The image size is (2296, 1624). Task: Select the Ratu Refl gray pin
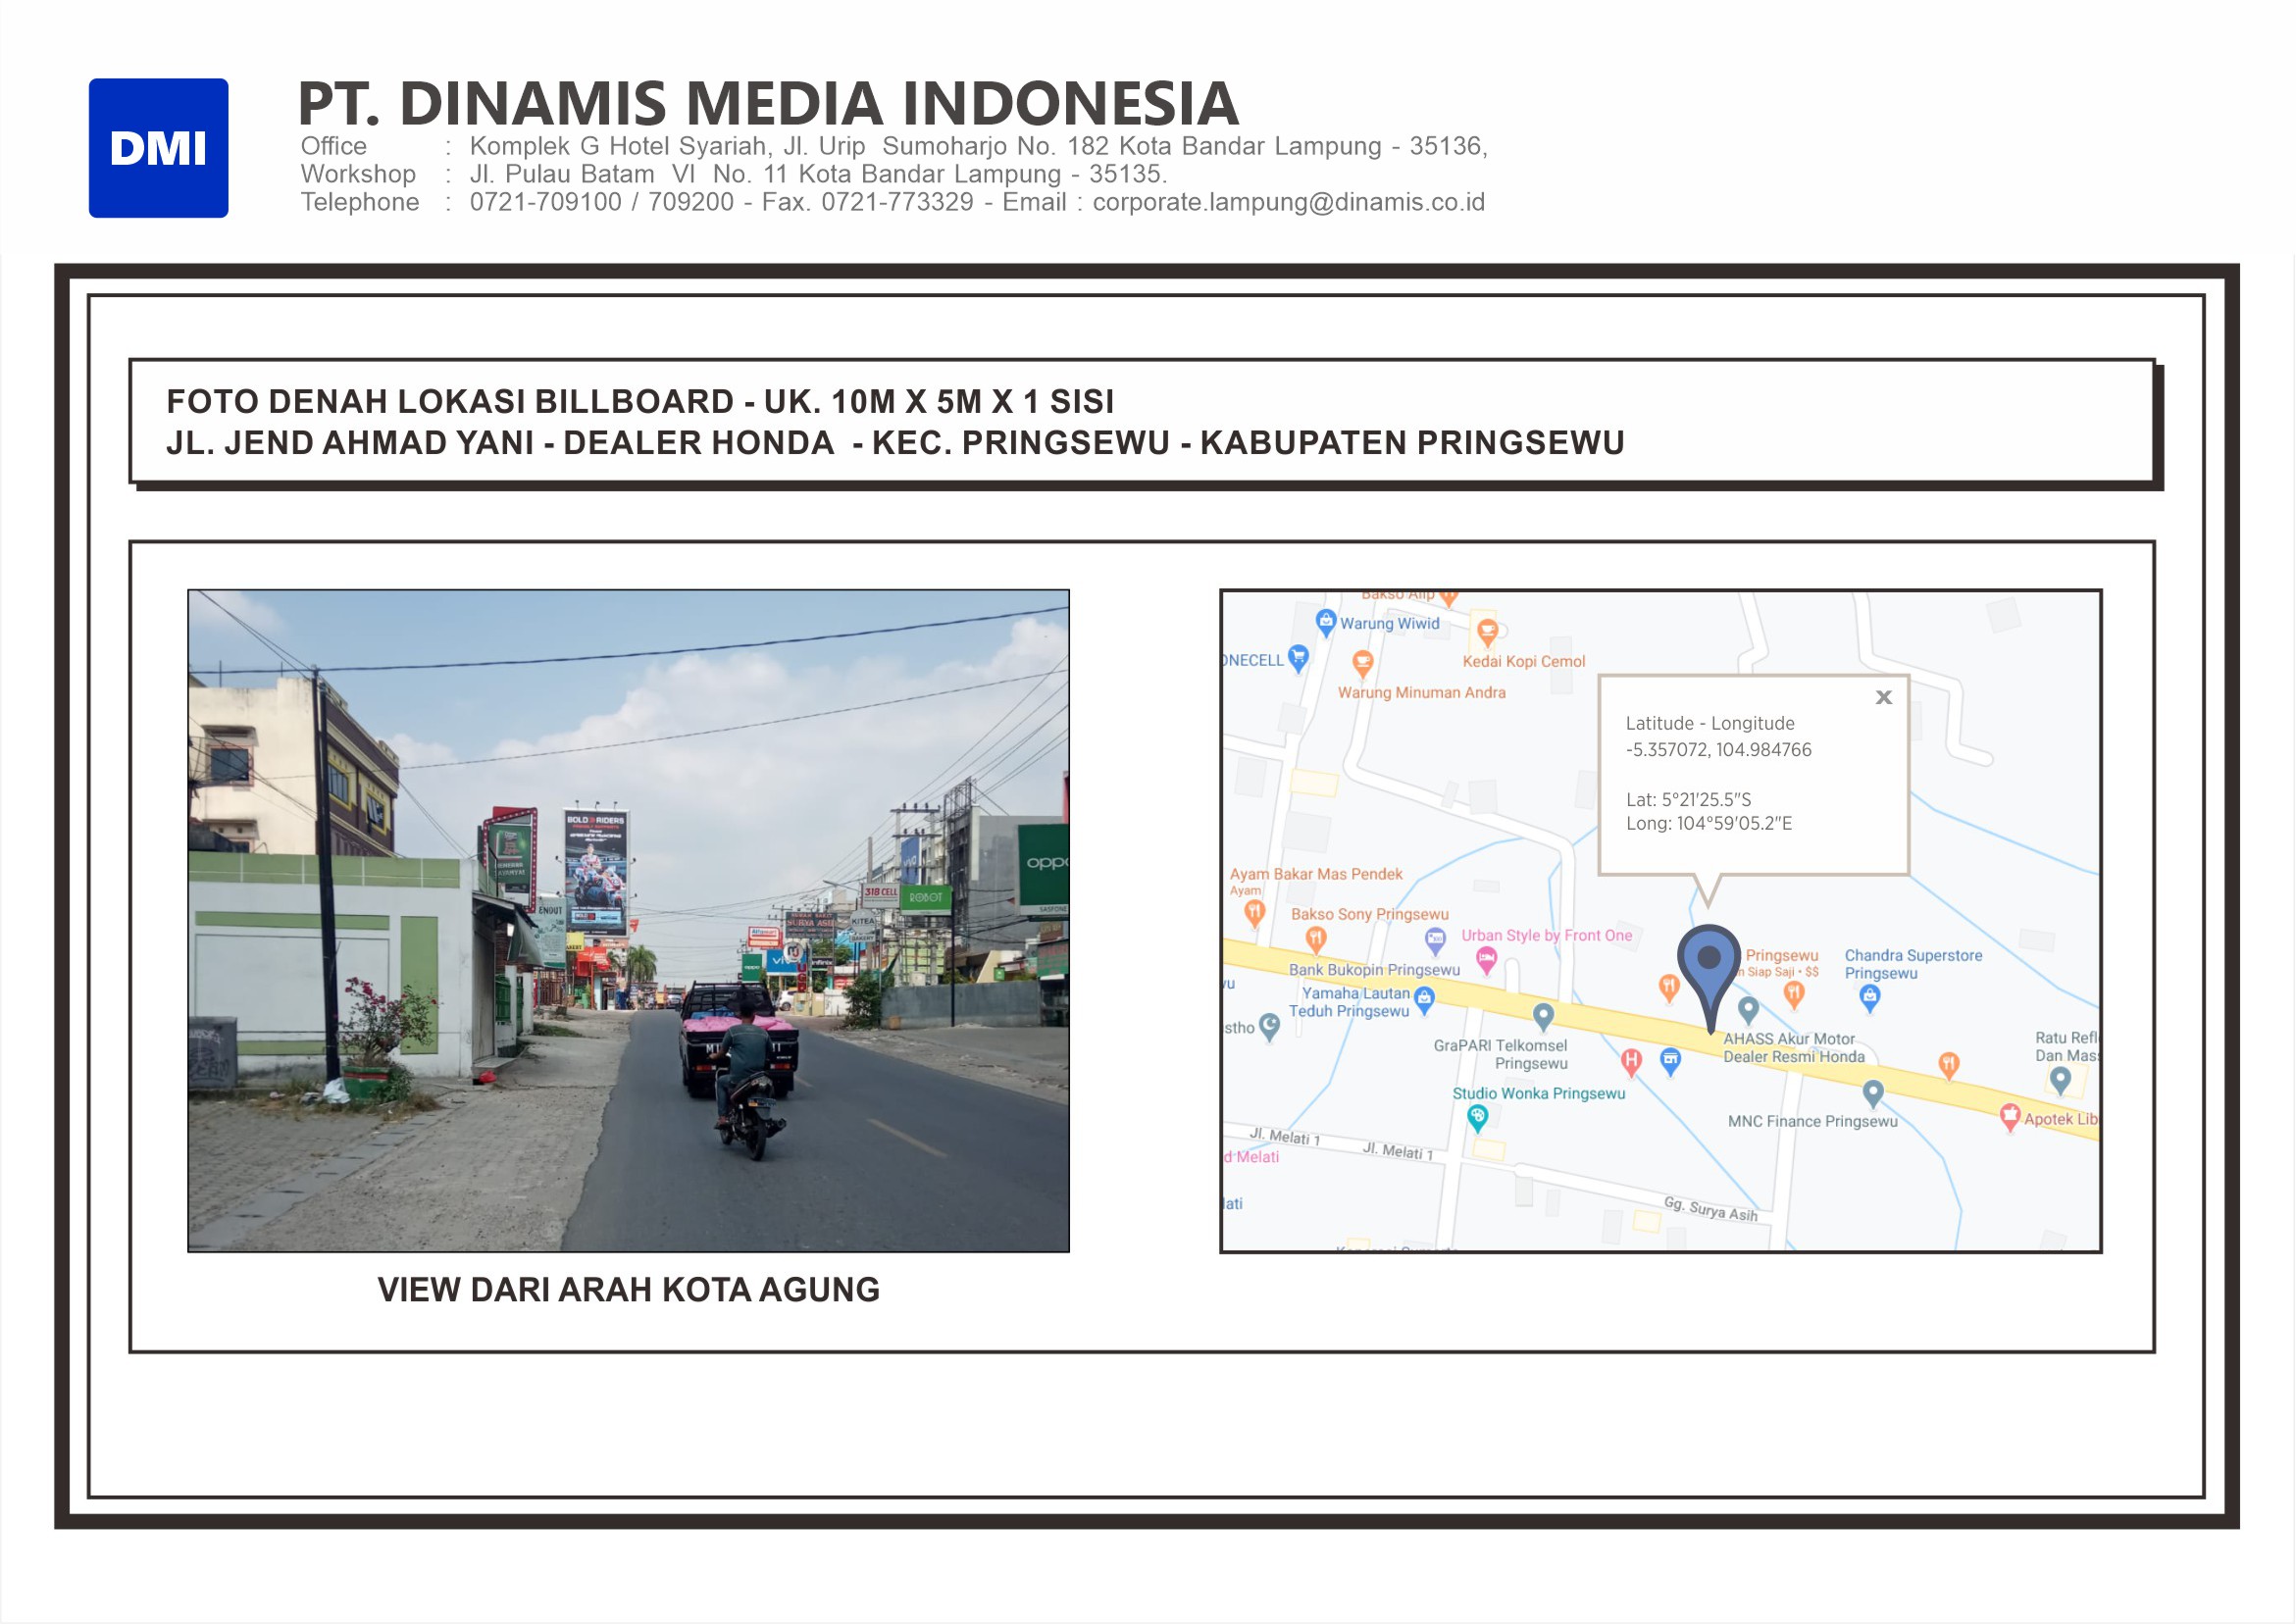click(2060, 1080)
